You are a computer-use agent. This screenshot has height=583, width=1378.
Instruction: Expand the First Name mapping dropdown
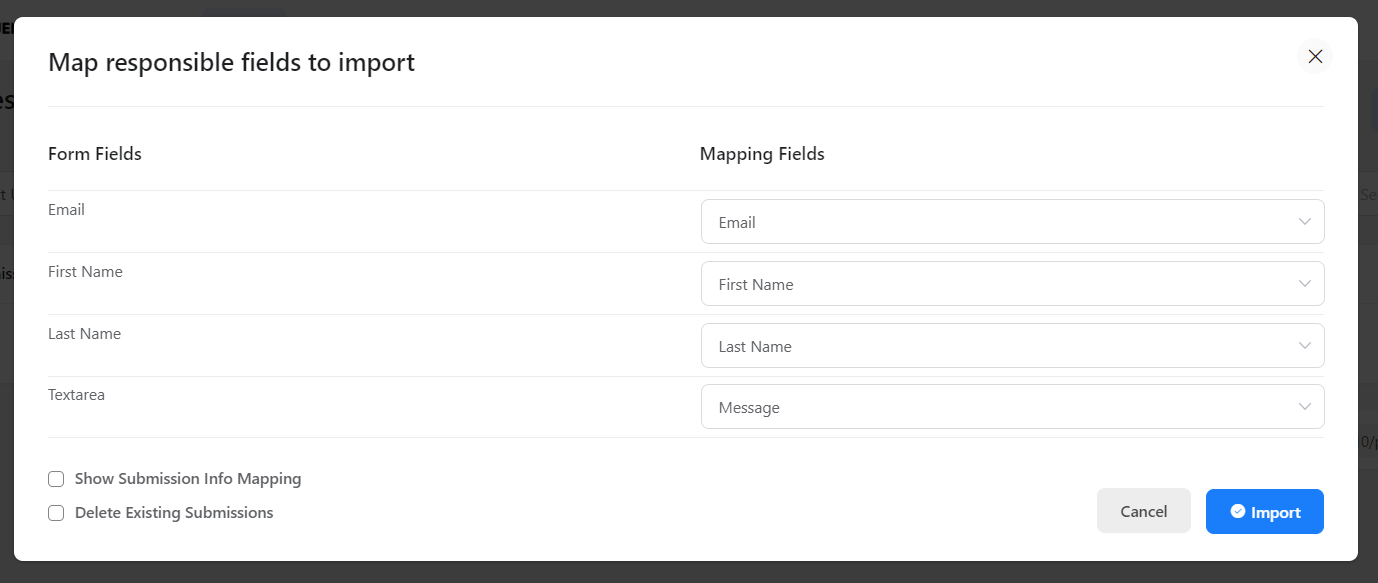pyautogui.click(x=1000, y=284)
